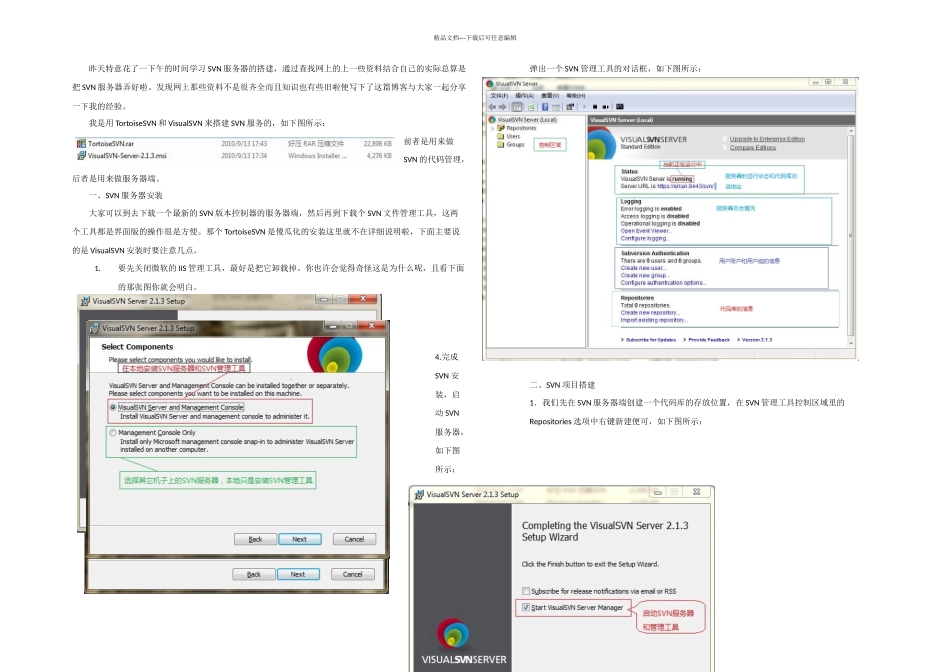Click Upgrade to Enterprise Edition link
The image size is (950, 672).
tap(767, 139)
